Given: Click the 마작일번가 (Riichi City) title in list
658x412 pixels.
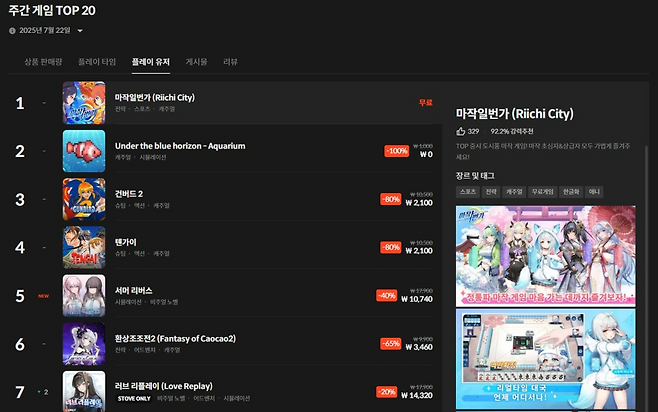Looking at the screenshot, I should pos(155,97).
